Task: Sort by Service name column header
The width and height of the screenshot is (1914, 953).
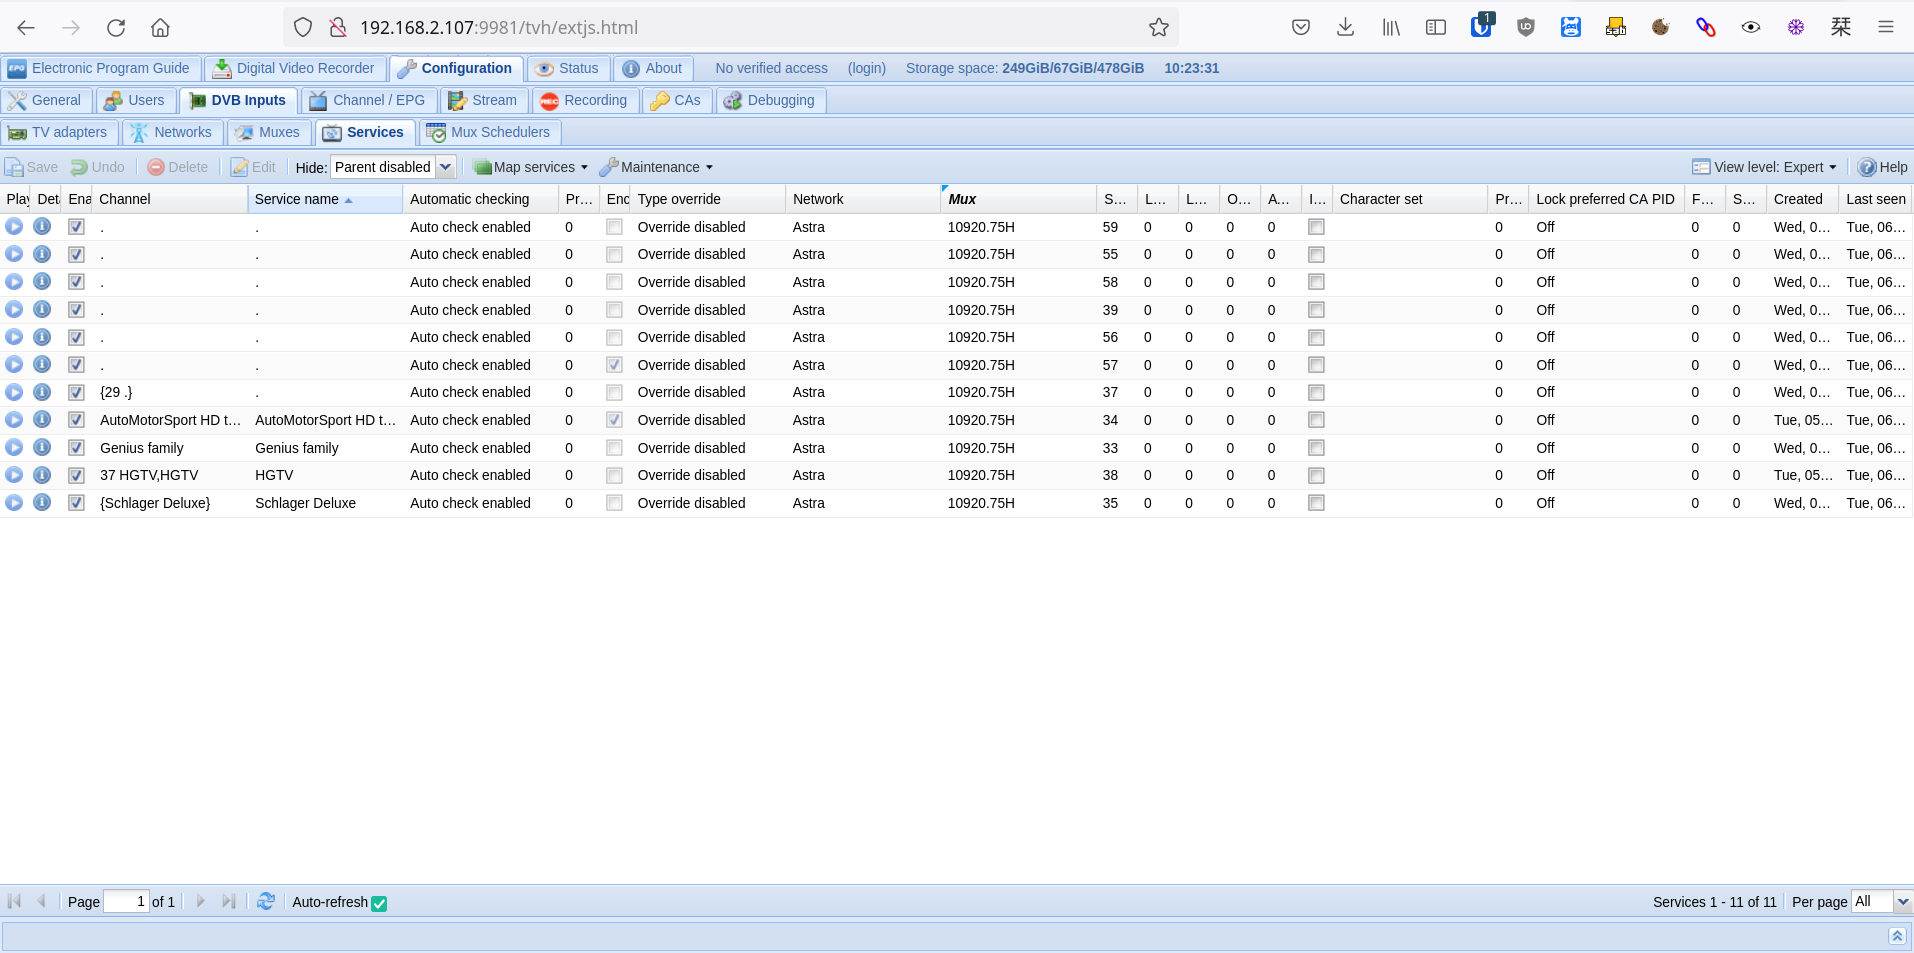Action: [325, 199]
